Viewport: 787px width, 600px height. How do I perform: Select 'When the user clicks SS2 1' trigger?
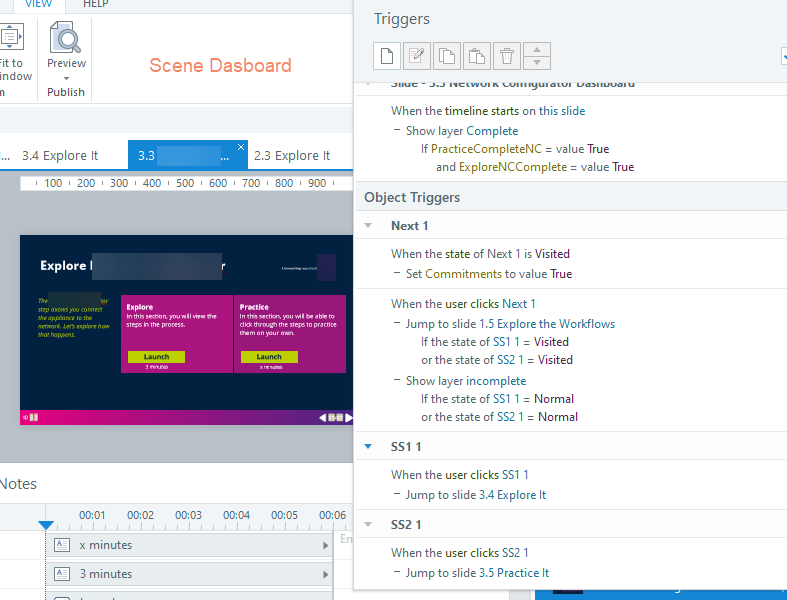459,553
